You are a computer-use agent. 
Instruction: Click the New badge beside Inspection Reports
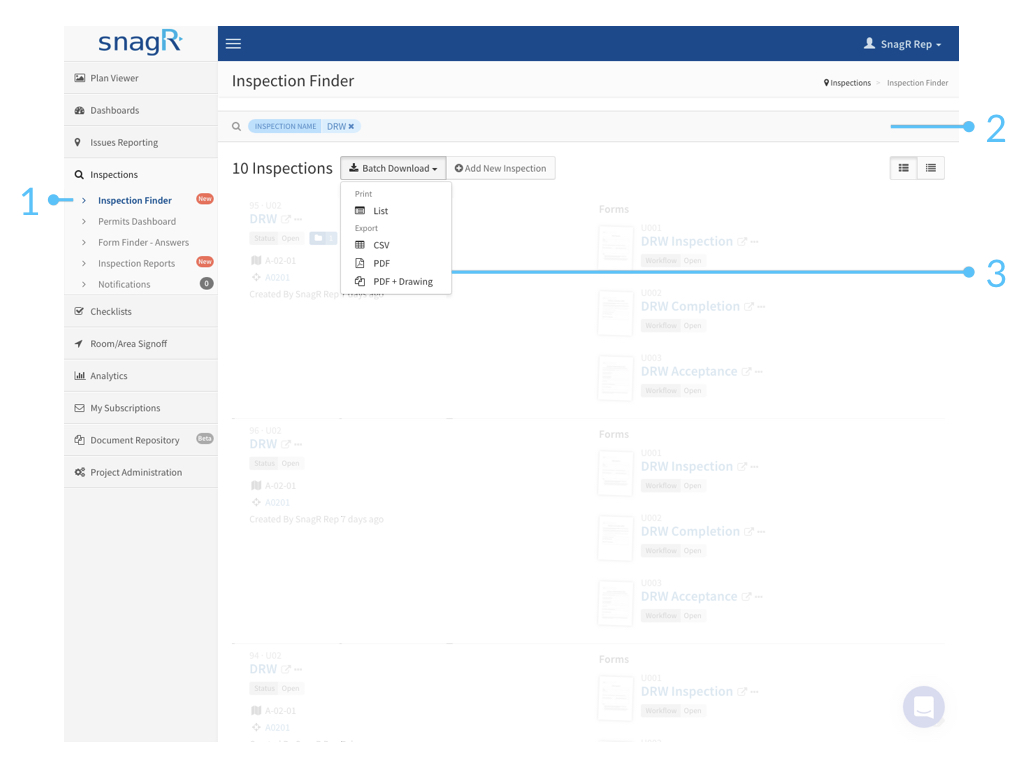[x=205, y=261]
